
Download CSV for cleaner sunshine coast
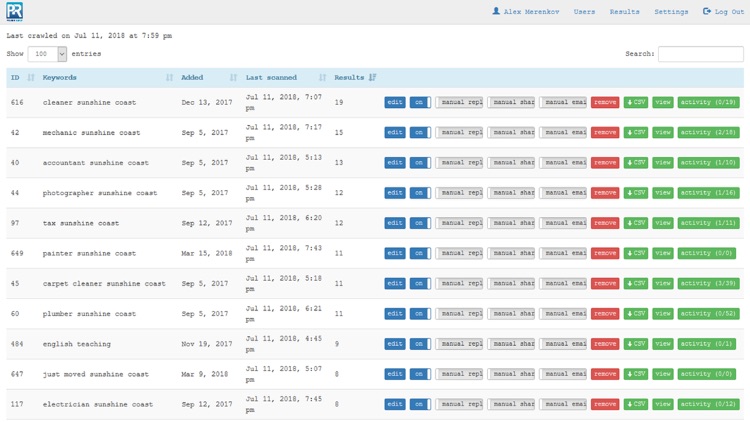click(636, 102)
